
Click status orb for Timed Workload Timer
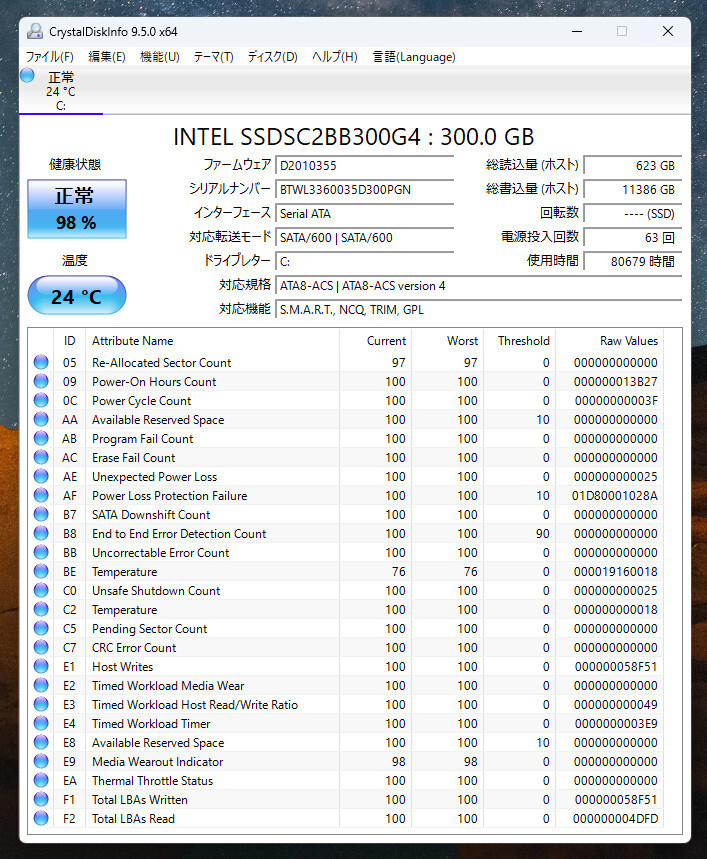tap(41, 723)
